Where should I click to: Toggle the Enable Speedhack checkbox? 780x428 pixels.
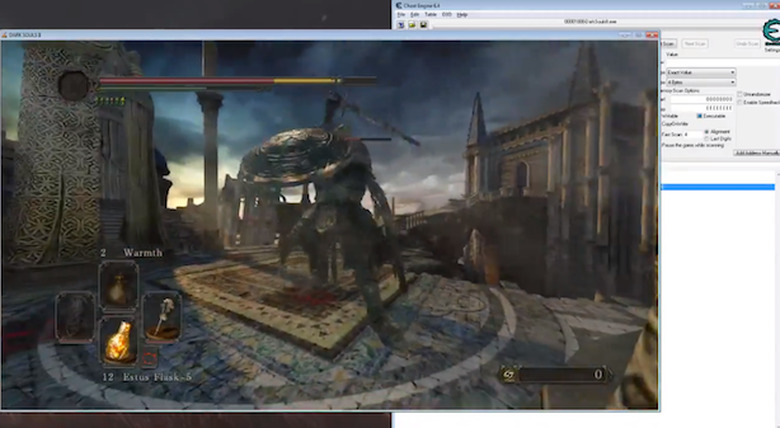pyautogui.click(x=739, y=102)
